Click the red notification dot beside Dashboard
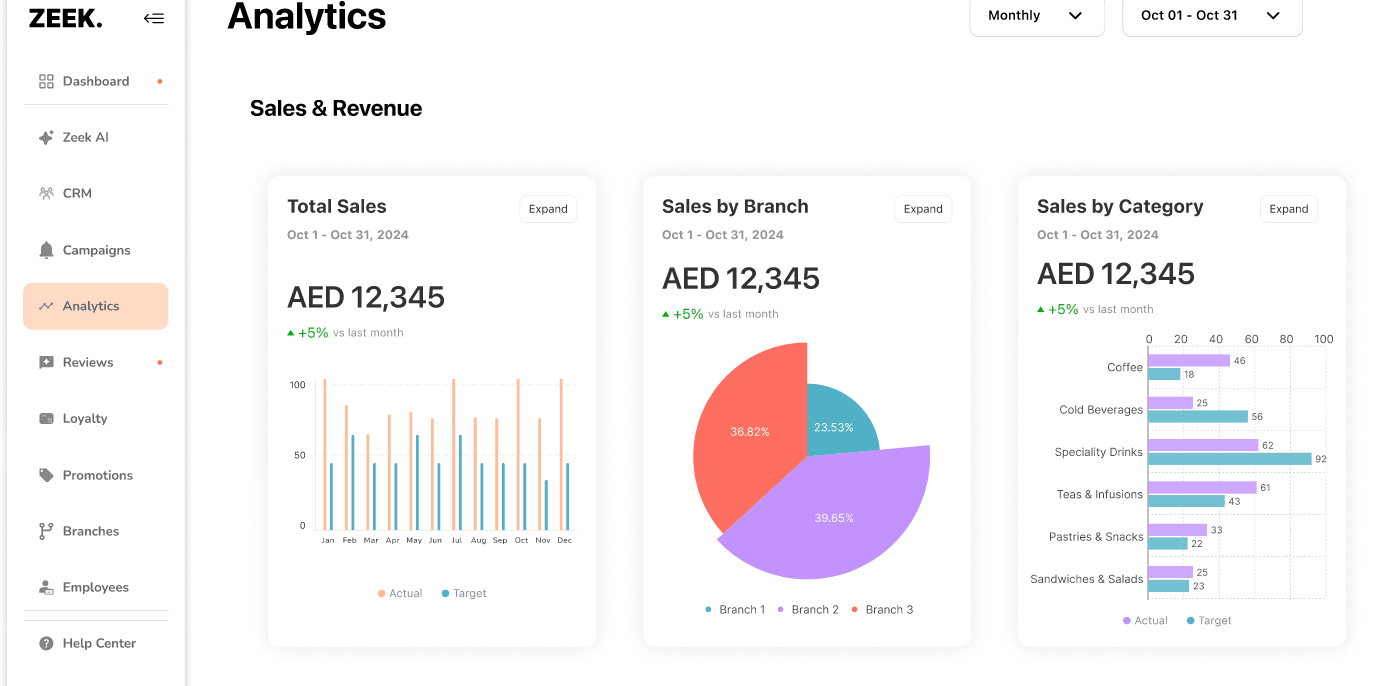The image size is (1376, 686). (160, 81)
